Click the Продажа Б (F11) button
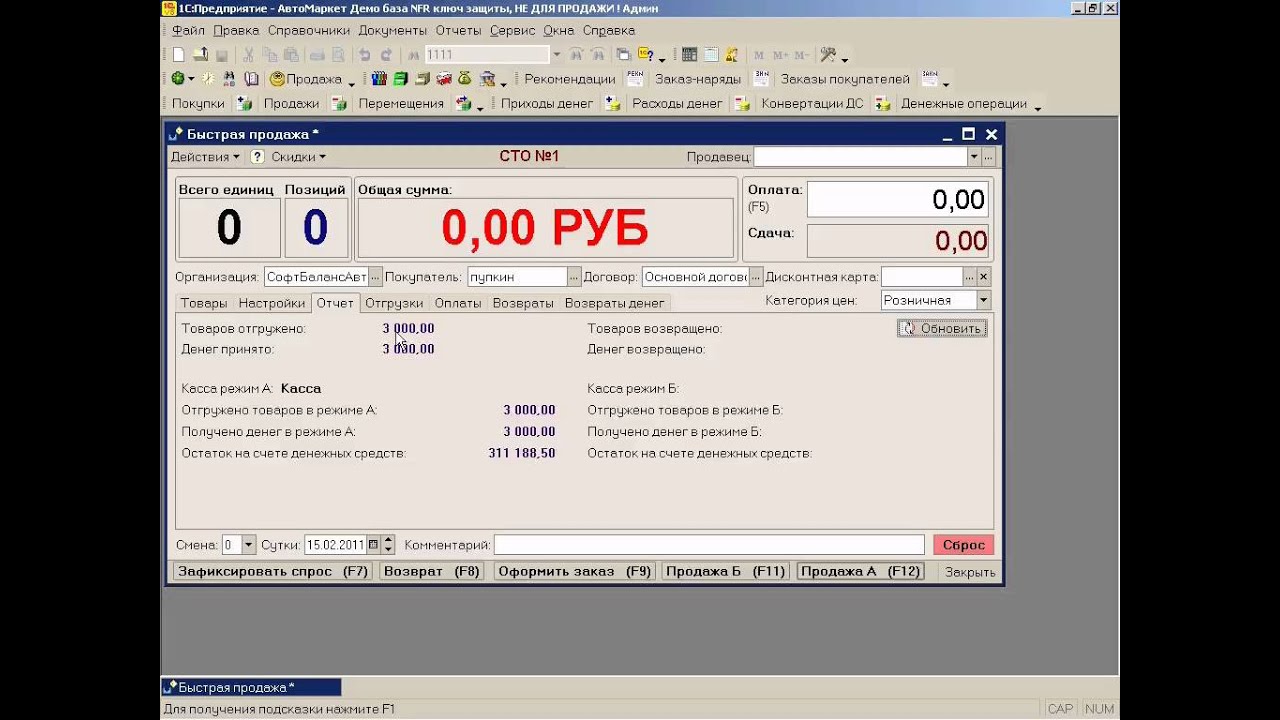 726,572
